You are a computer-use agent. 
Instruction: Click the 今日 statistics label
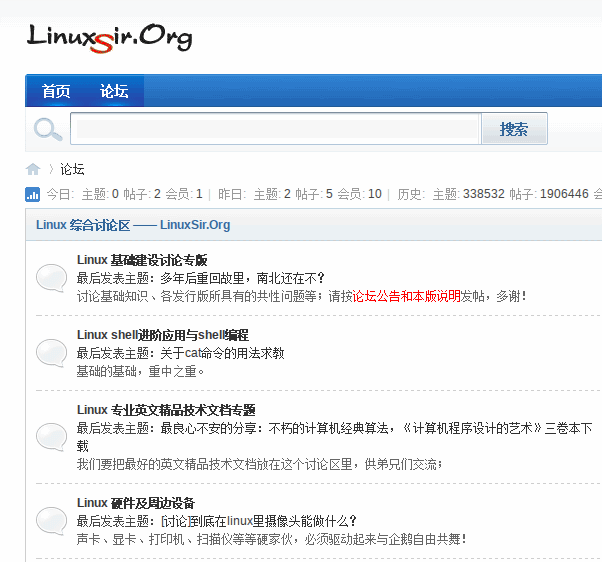(x=61, y=194)
